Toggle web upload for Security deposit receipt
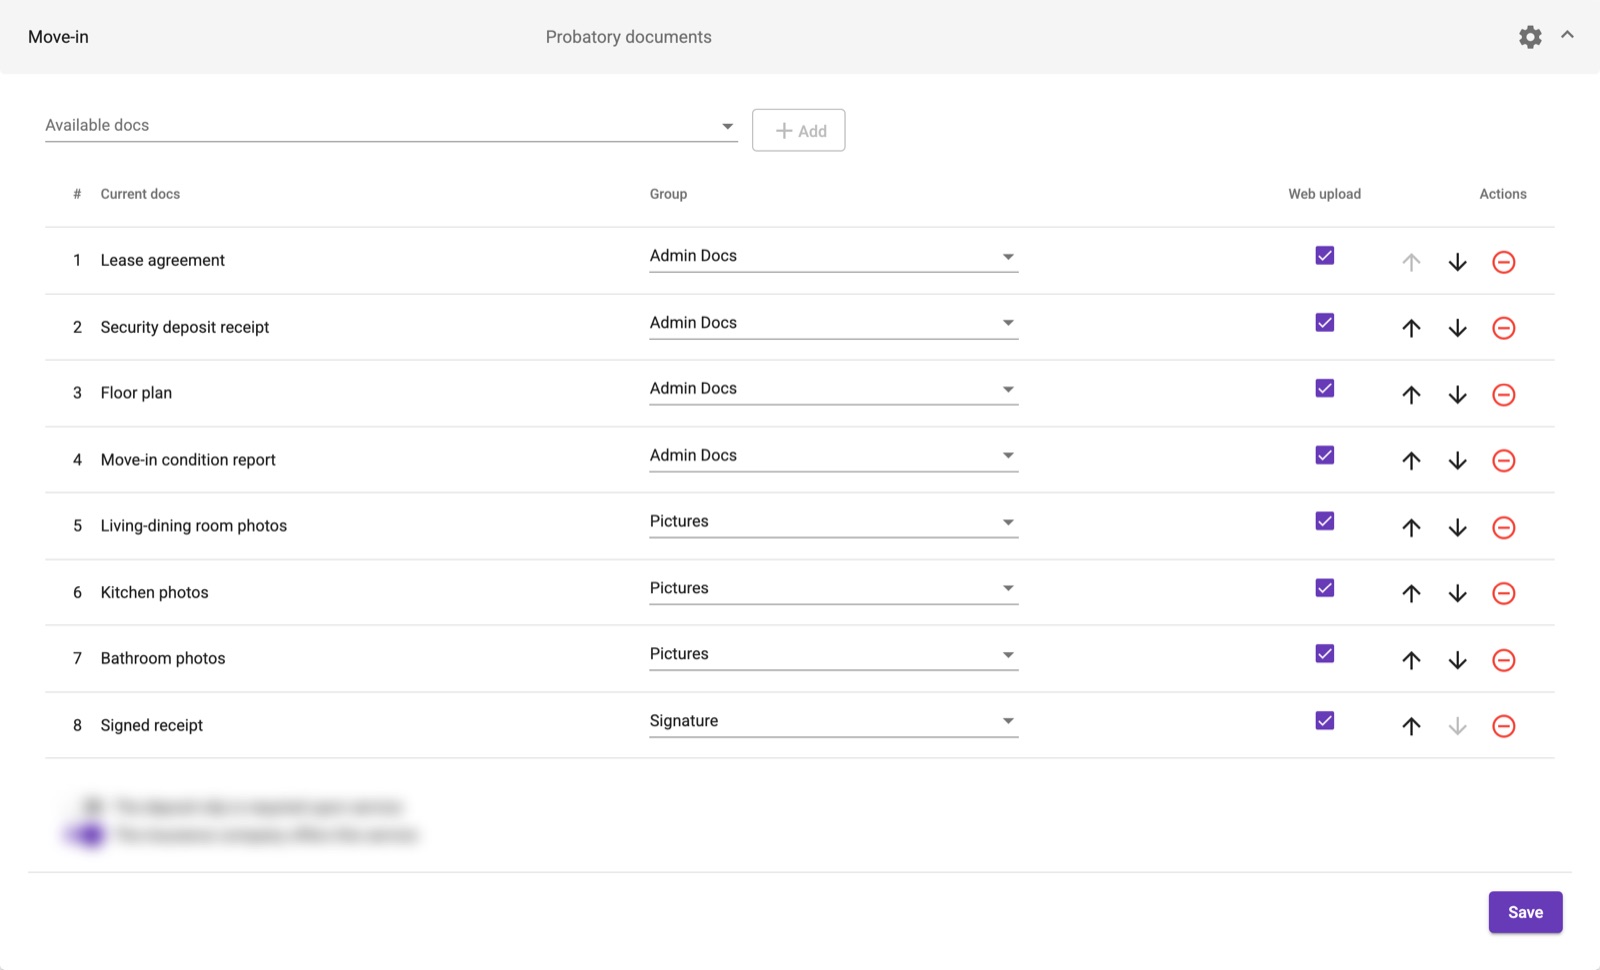Screen dimensions: 1600x970 click(x=1325, y=323)
